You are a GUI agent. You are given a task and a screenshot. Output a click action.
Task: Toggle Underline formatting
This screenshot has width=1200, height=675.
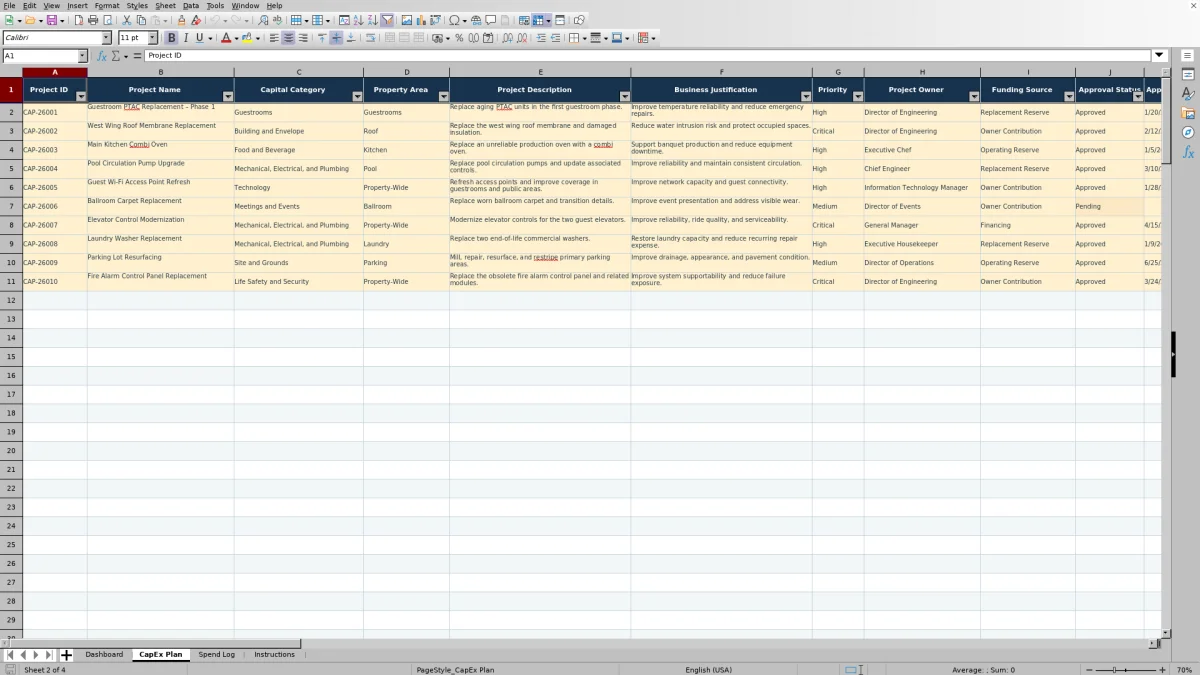199,38
